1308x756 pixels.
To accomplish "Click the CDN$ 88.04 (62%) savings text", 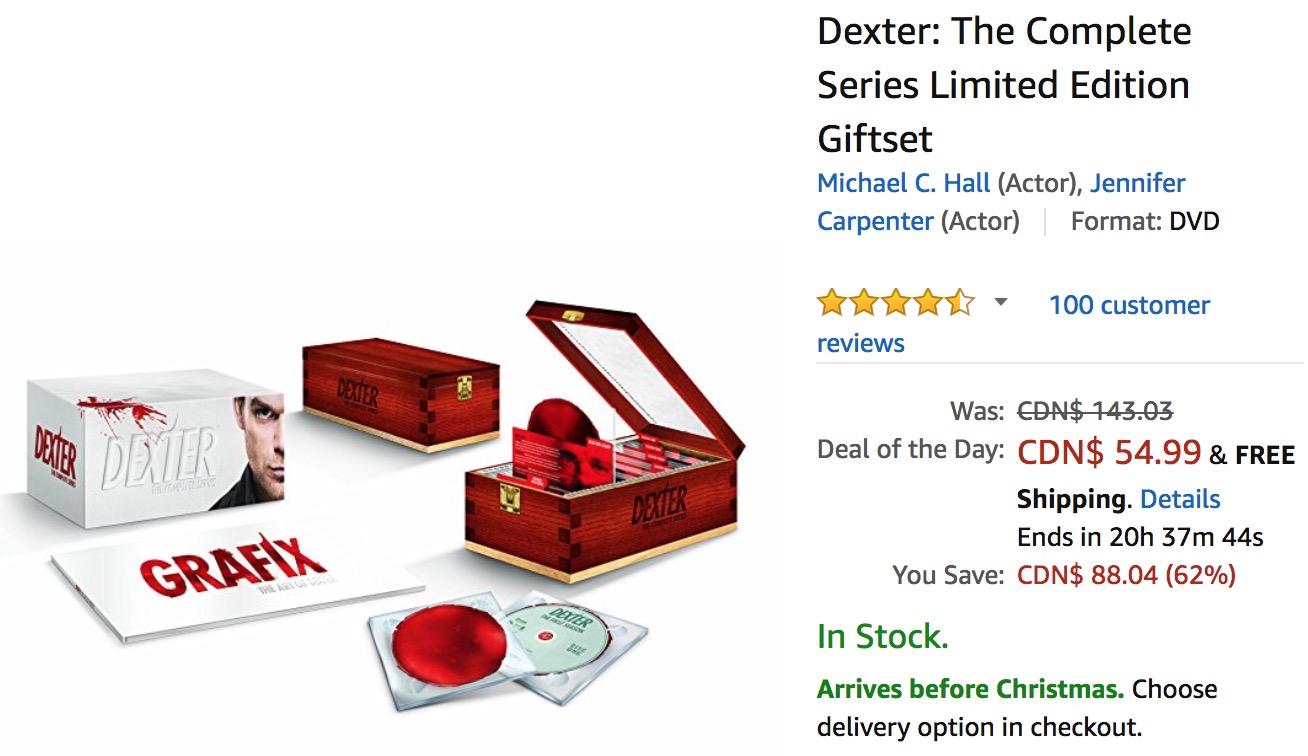I will [1126, 575].
